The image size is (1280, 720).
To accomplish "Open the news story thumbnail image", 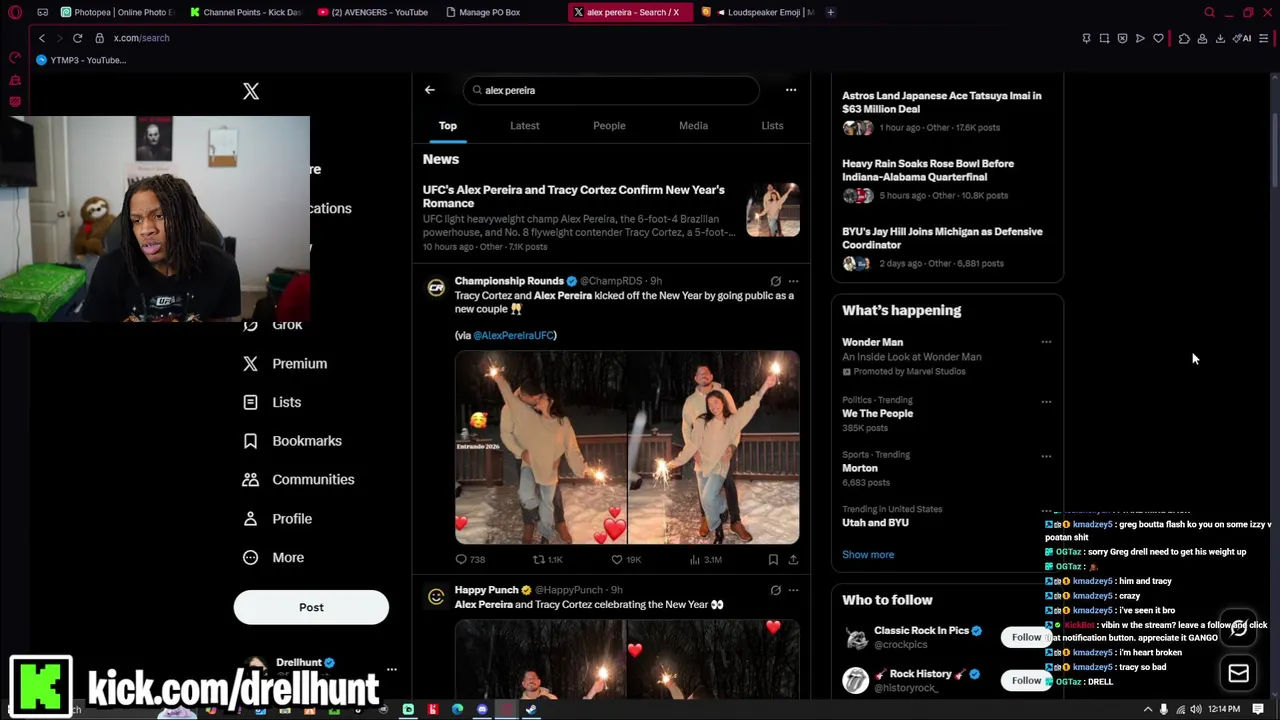I will click(773, 209).
